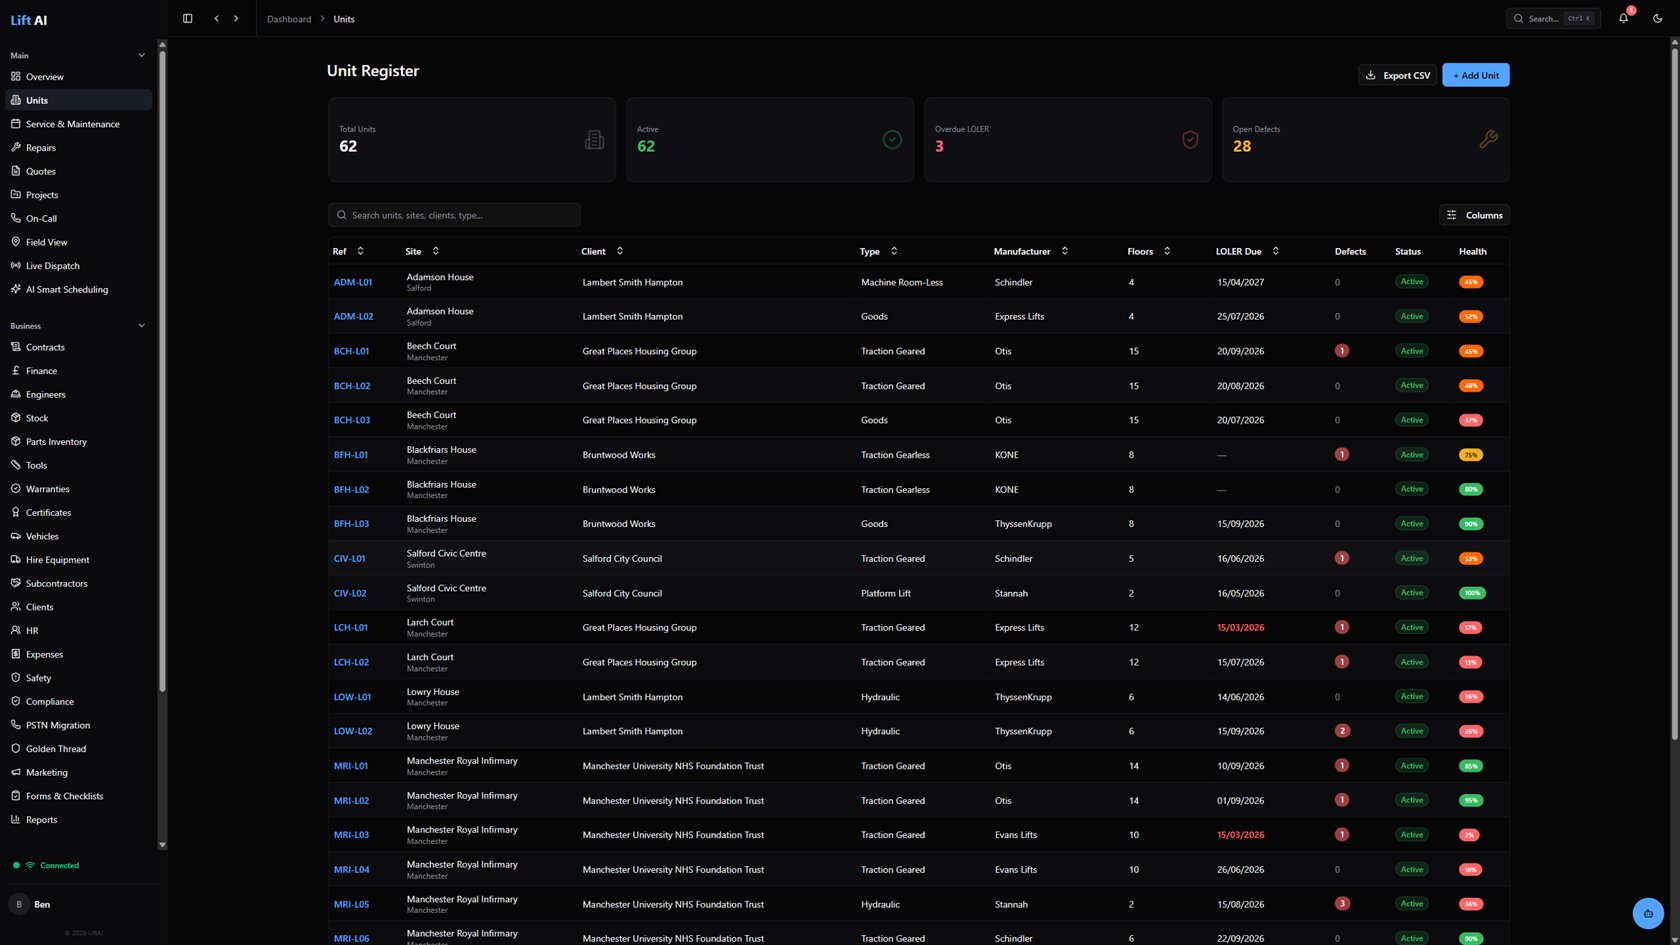Click the On-Call phone icon

pyautogui.click(x=15, y=218)
